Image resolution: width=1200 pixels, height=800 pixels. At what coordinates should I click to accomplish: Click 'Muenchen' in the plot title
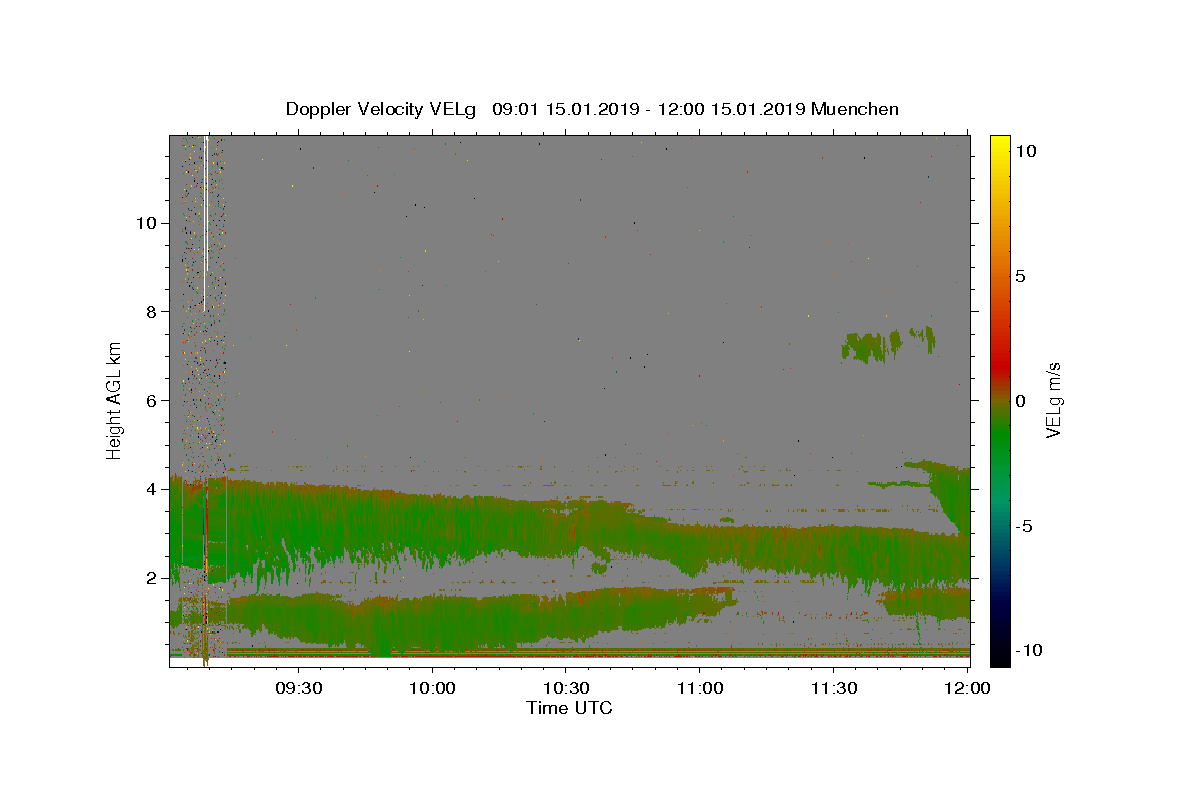pos(855,109)
